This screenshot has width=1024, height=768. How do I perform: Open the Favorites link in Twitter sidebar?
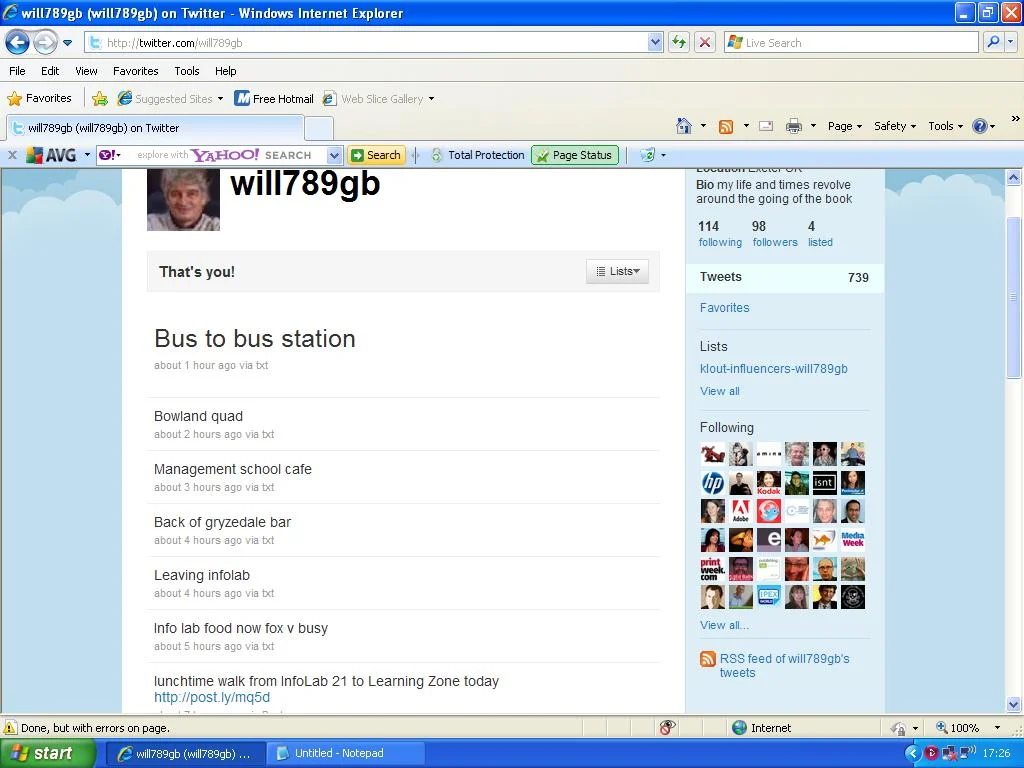[x=724, y=308]
